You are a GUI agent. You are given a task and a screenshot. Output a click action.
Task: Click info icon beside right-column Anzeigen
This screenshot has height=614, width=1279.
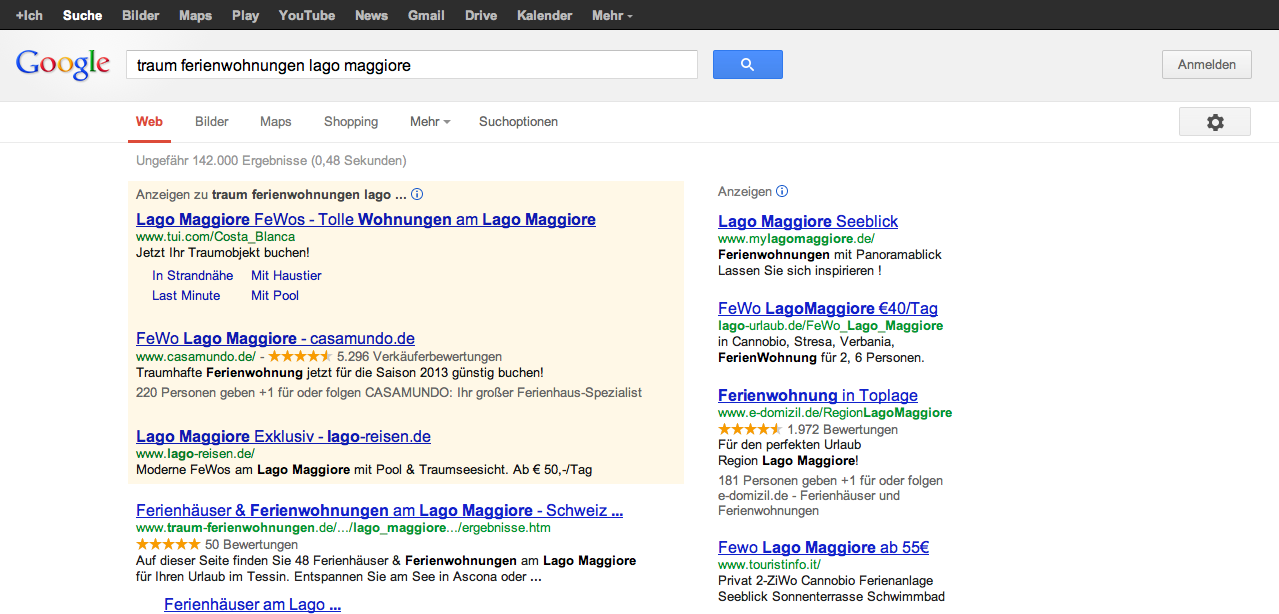point(782,191)
